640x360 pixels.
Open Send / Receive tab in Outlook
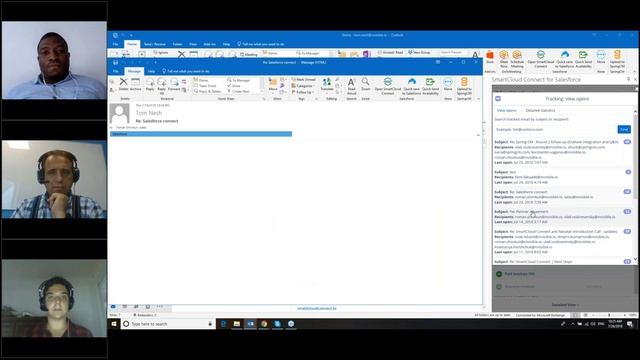point(155,44)
